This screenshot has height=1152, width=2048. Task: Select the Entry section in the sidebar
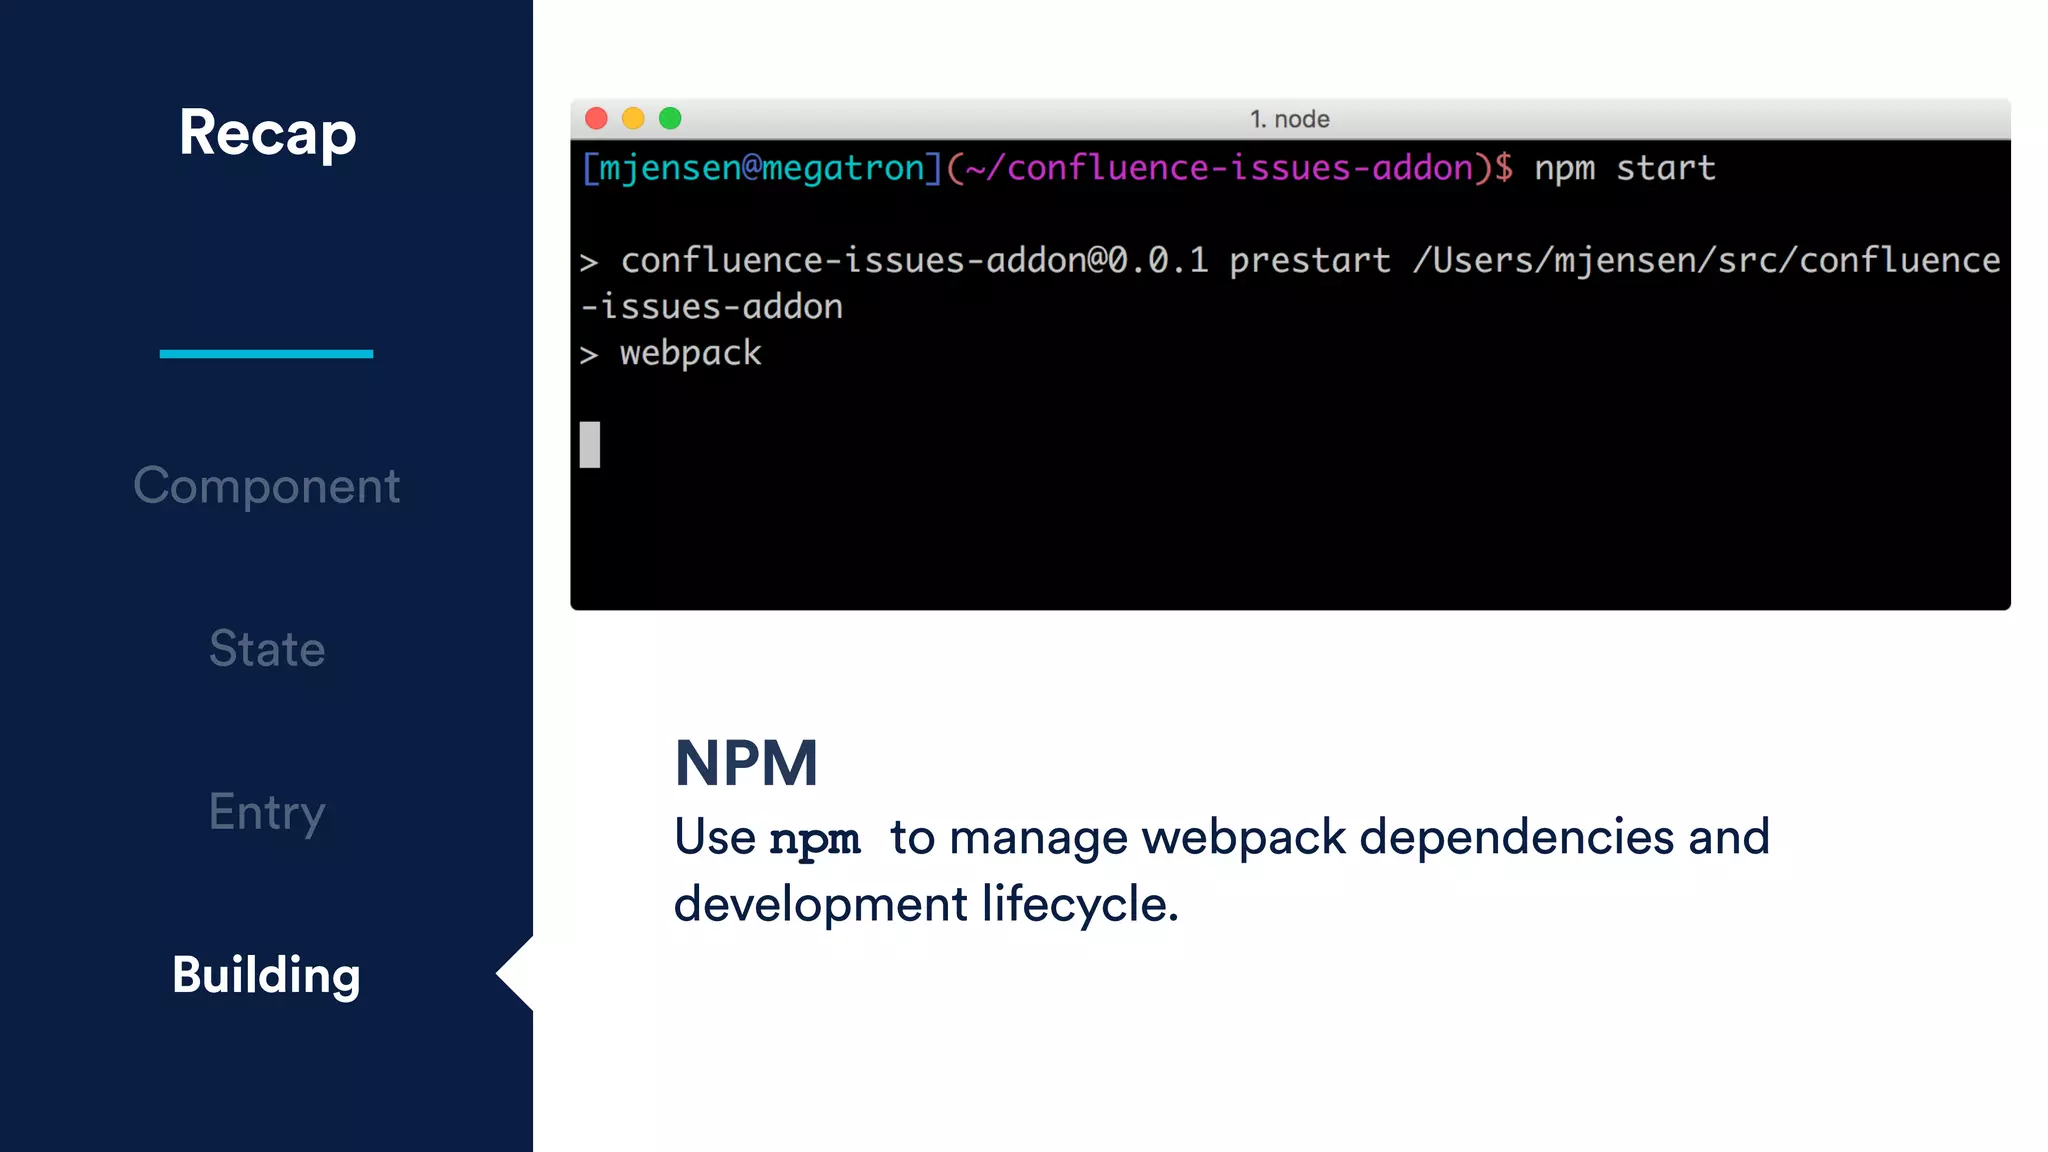(267, 813)
